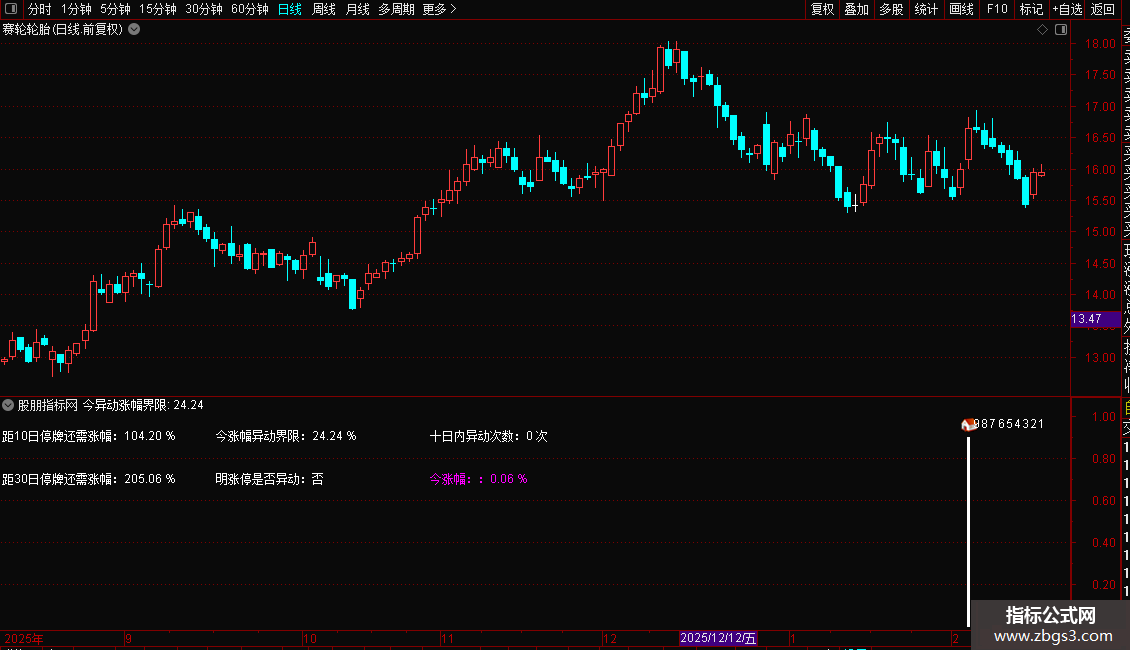Viewport: 1130px width, 650px height.
Task: Open the 复权 adjustment menu
Action: (822, 9)
